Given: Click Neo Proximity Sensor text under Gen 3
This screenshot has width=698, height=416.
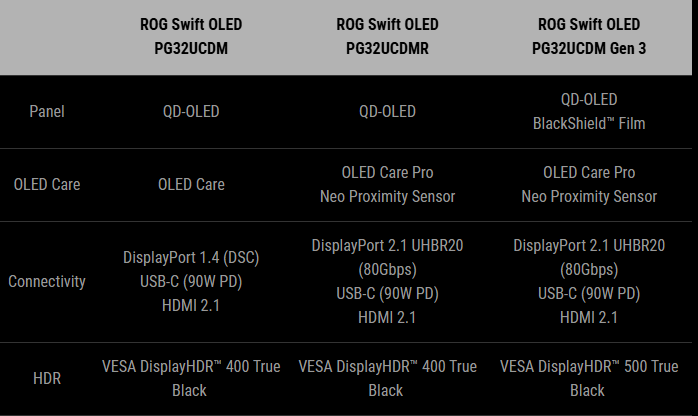Looking at the screenshot, I should (589, 196).
